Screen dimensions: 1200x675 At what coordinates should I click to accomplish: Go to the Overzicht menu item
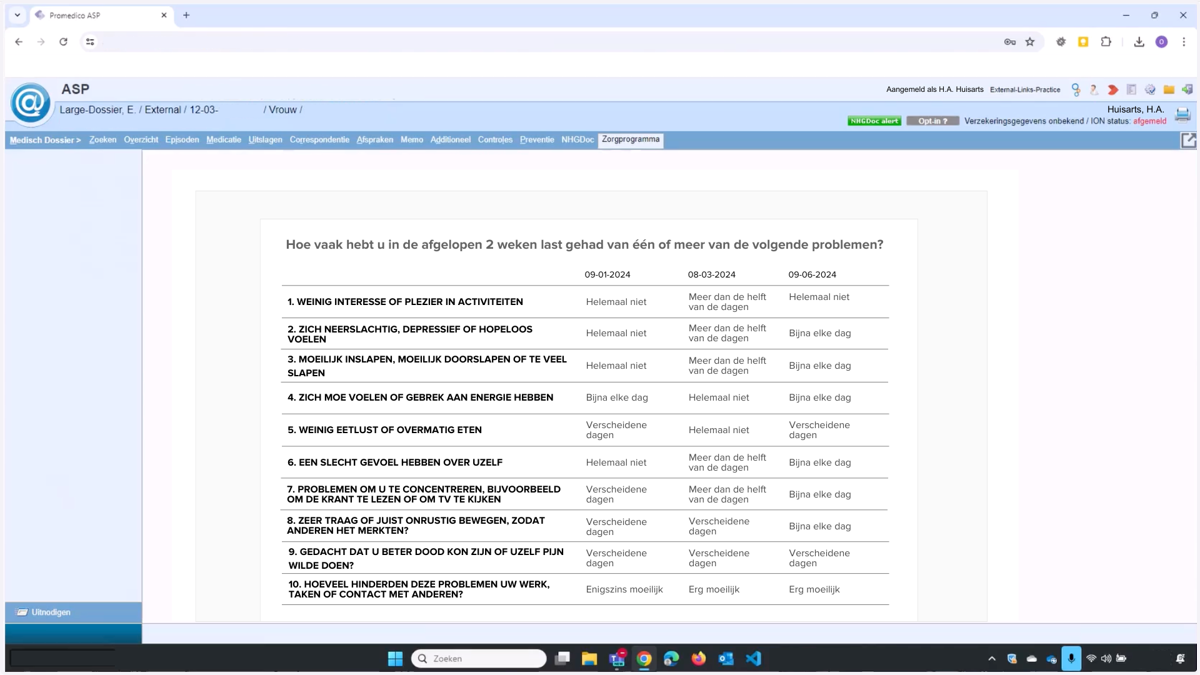(141, 140)
